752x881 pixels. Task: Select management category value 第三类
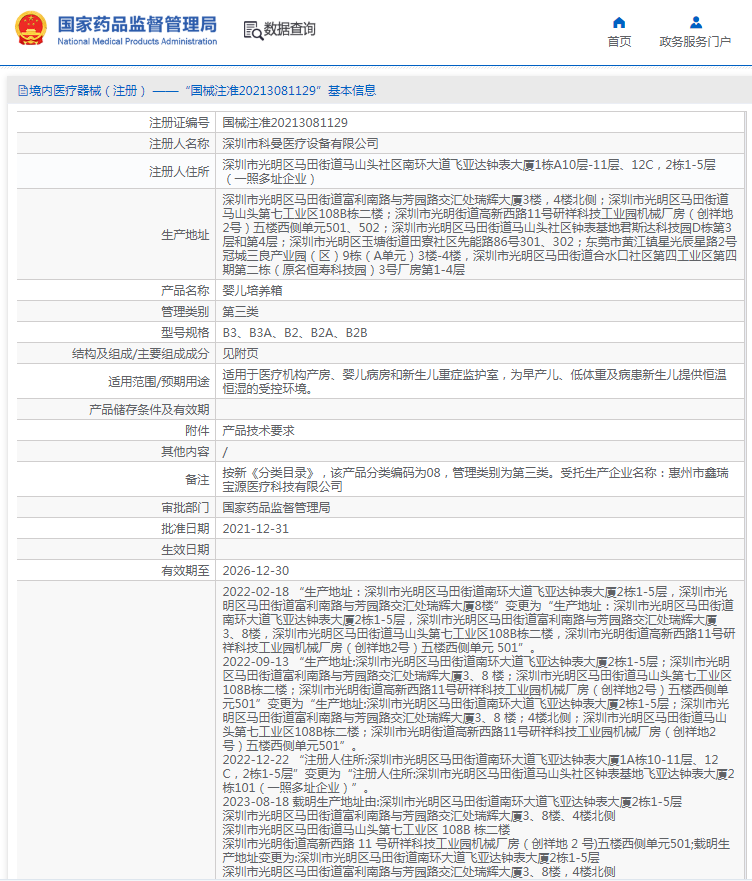click(241, 312)
